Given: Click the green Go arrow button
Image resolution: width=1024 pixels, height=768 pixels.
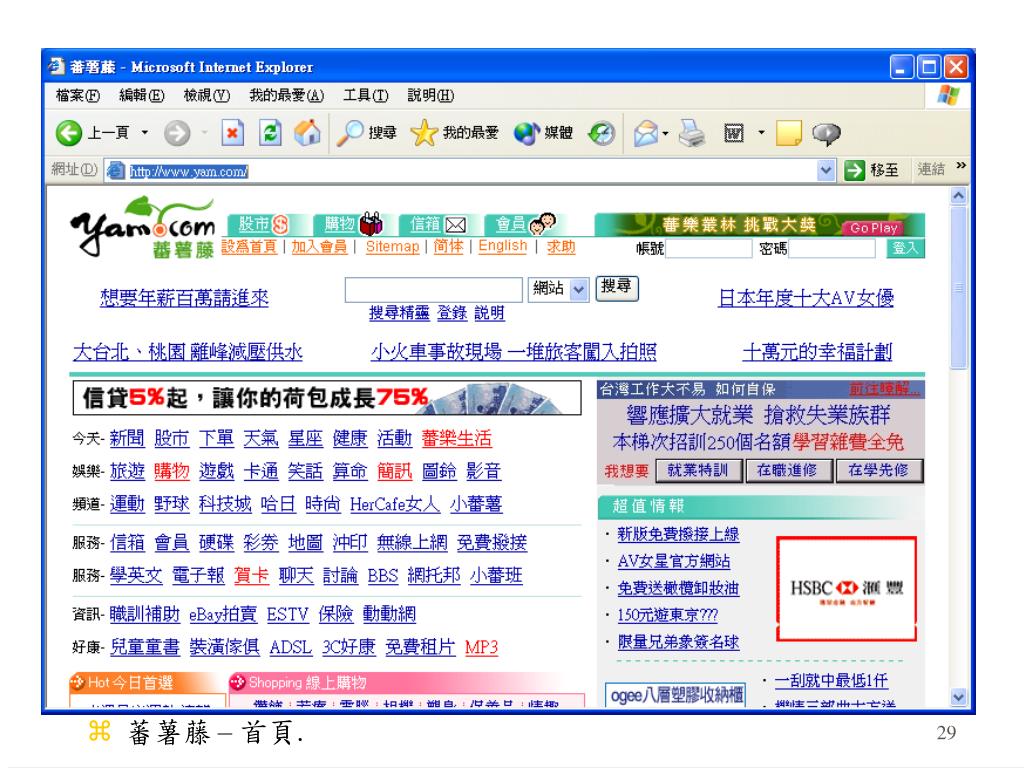Looking at the screenshot, I should point(854,170).
